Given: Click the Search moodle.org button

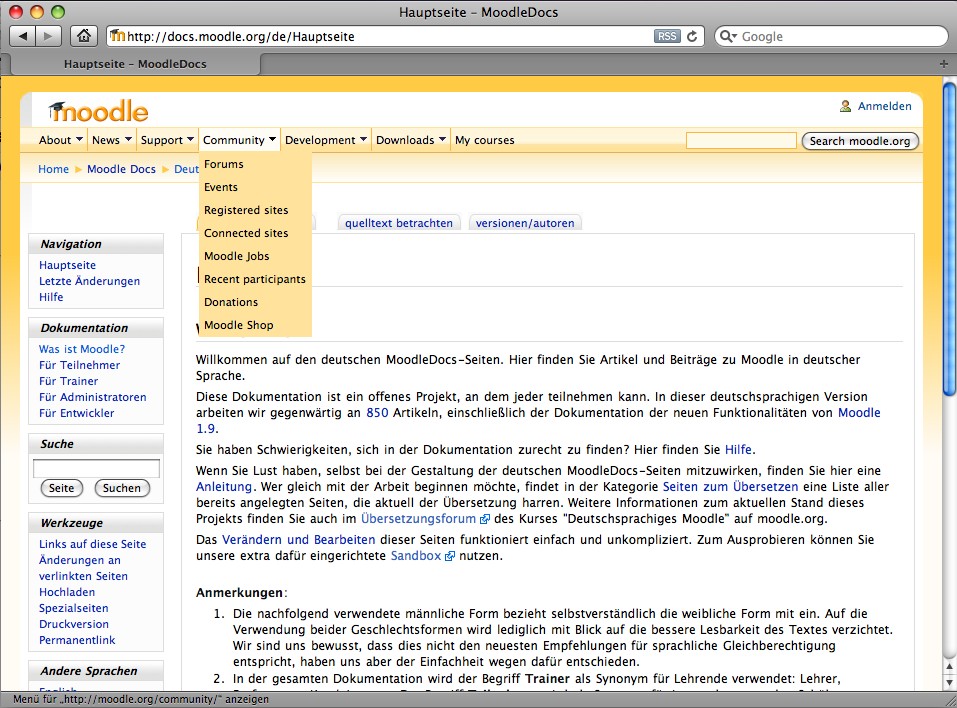Looking at the screenshot, I should click(860, 141).
